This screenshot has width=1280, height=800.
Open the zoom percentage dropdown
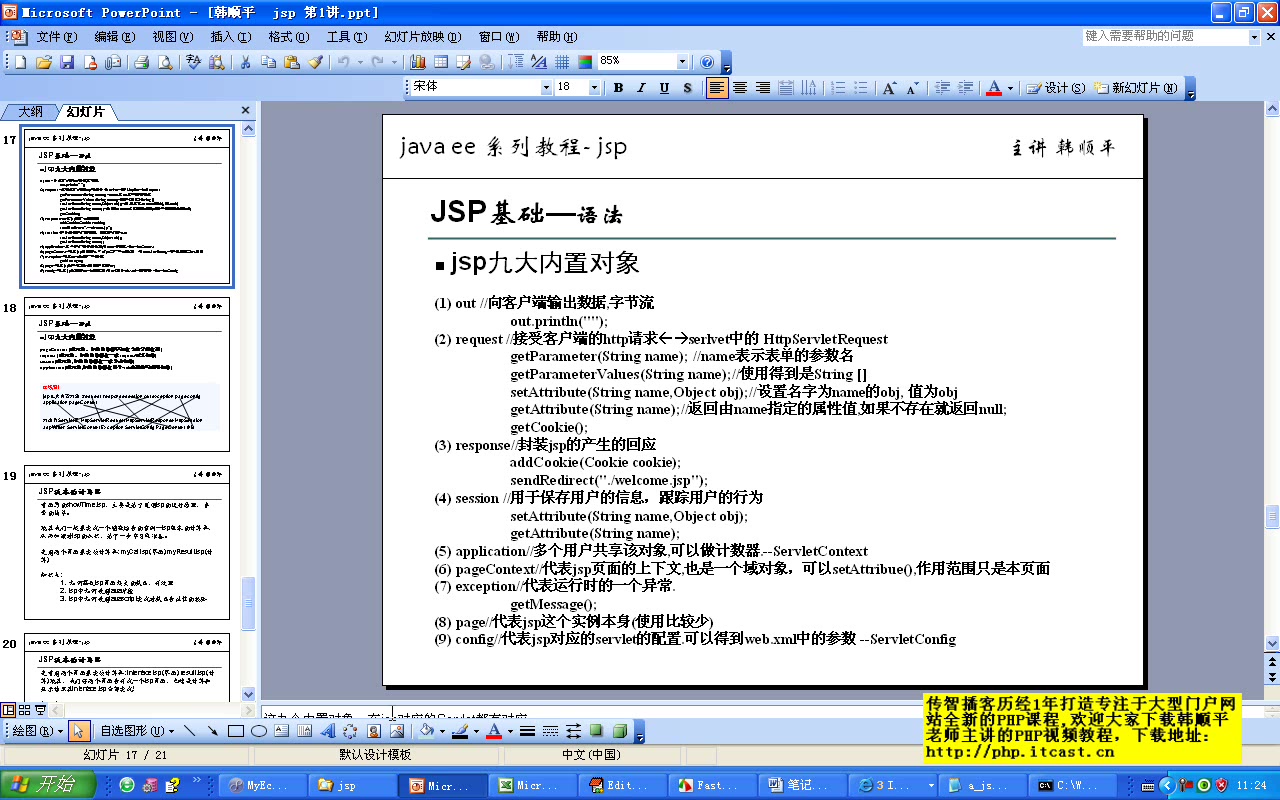tap(682, 62)
